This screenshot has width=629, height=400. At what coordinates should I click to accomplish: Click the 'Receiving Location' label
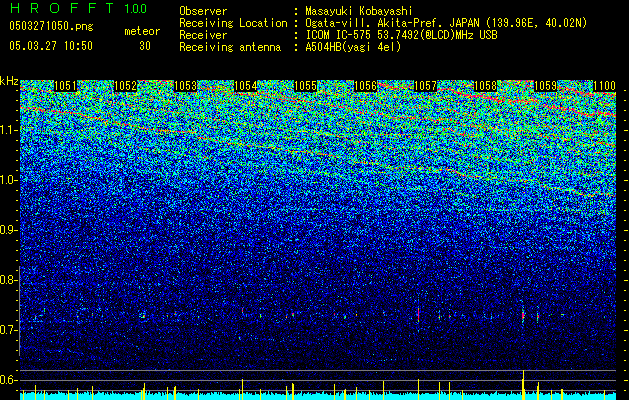[233, 24]
